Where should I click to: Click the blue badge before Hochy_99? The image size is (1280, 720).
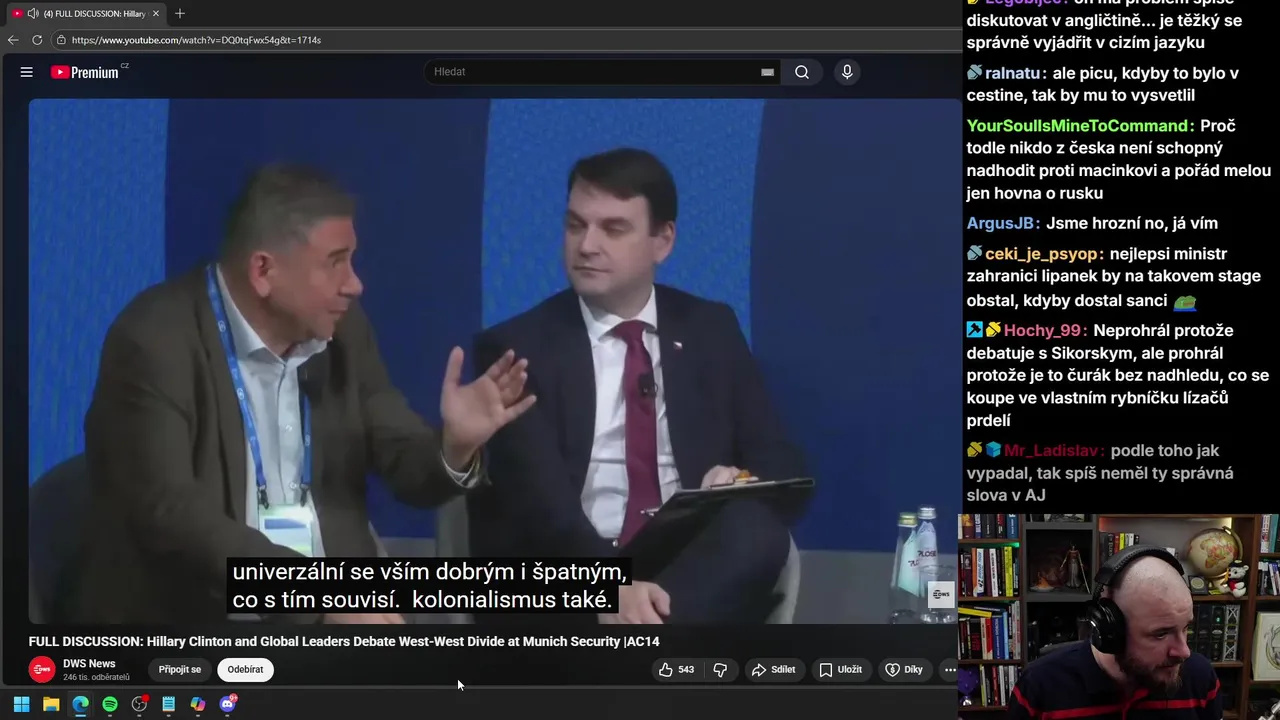(974, 330)
